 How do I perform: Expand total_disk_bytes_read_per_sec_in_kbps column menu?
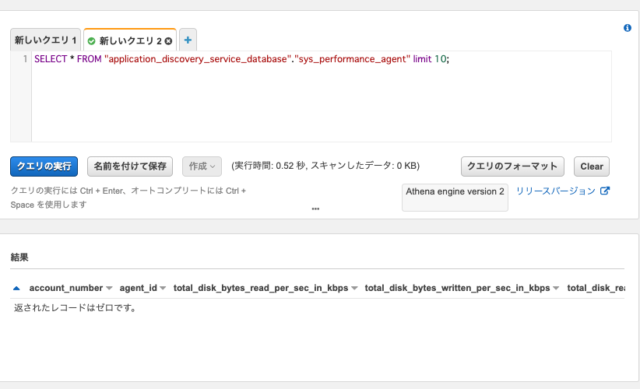click(x=354, y=288)
